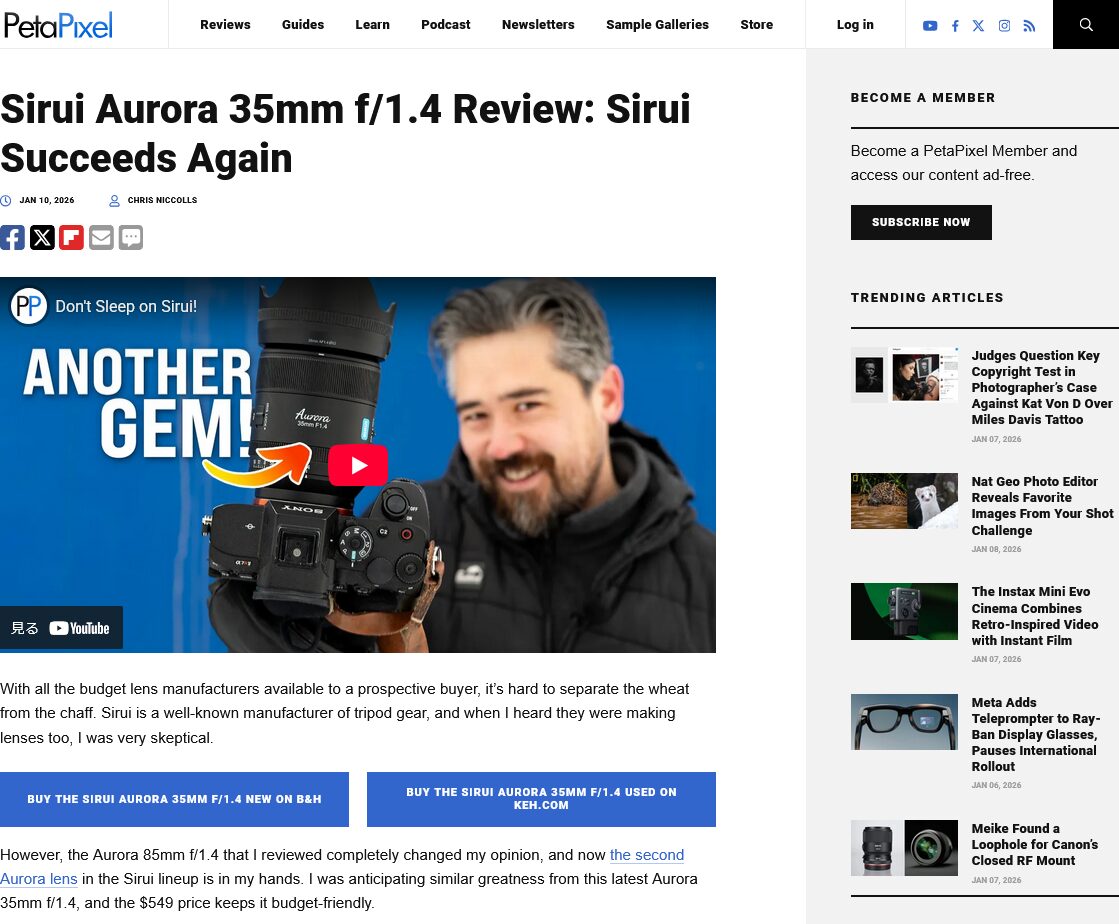Go to Sample Galleries section

657,24
